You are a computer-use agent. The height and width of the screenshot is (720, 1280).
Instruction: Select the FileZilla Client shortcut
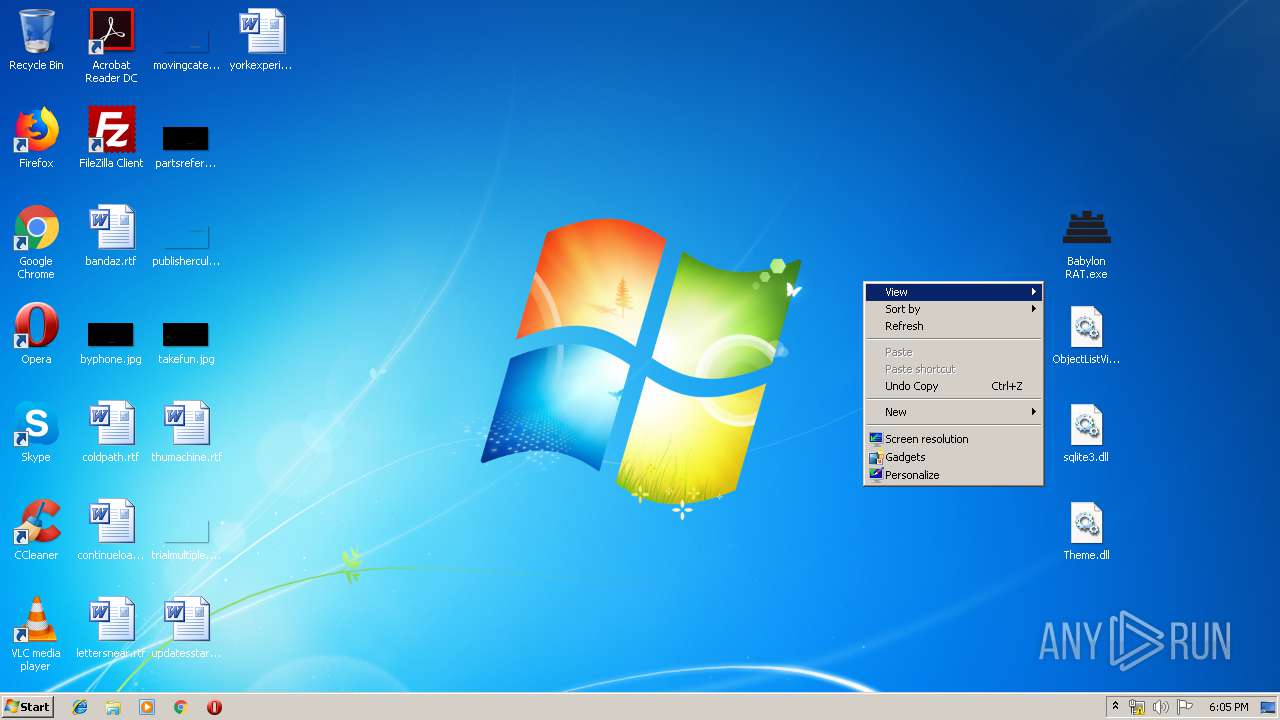coord(111,138)
